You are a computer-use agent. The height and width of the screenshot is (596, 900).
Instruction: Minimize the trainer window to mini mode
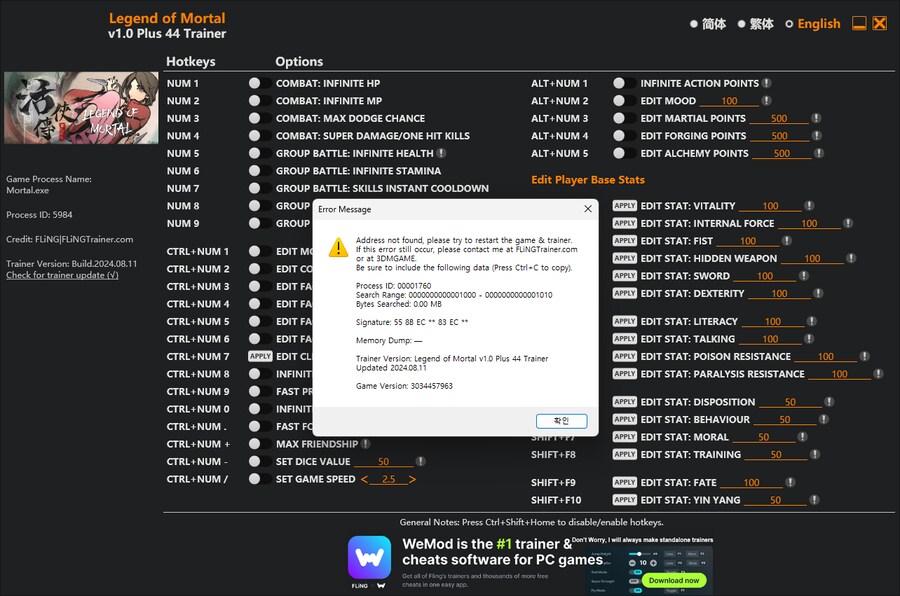(859, 23)
